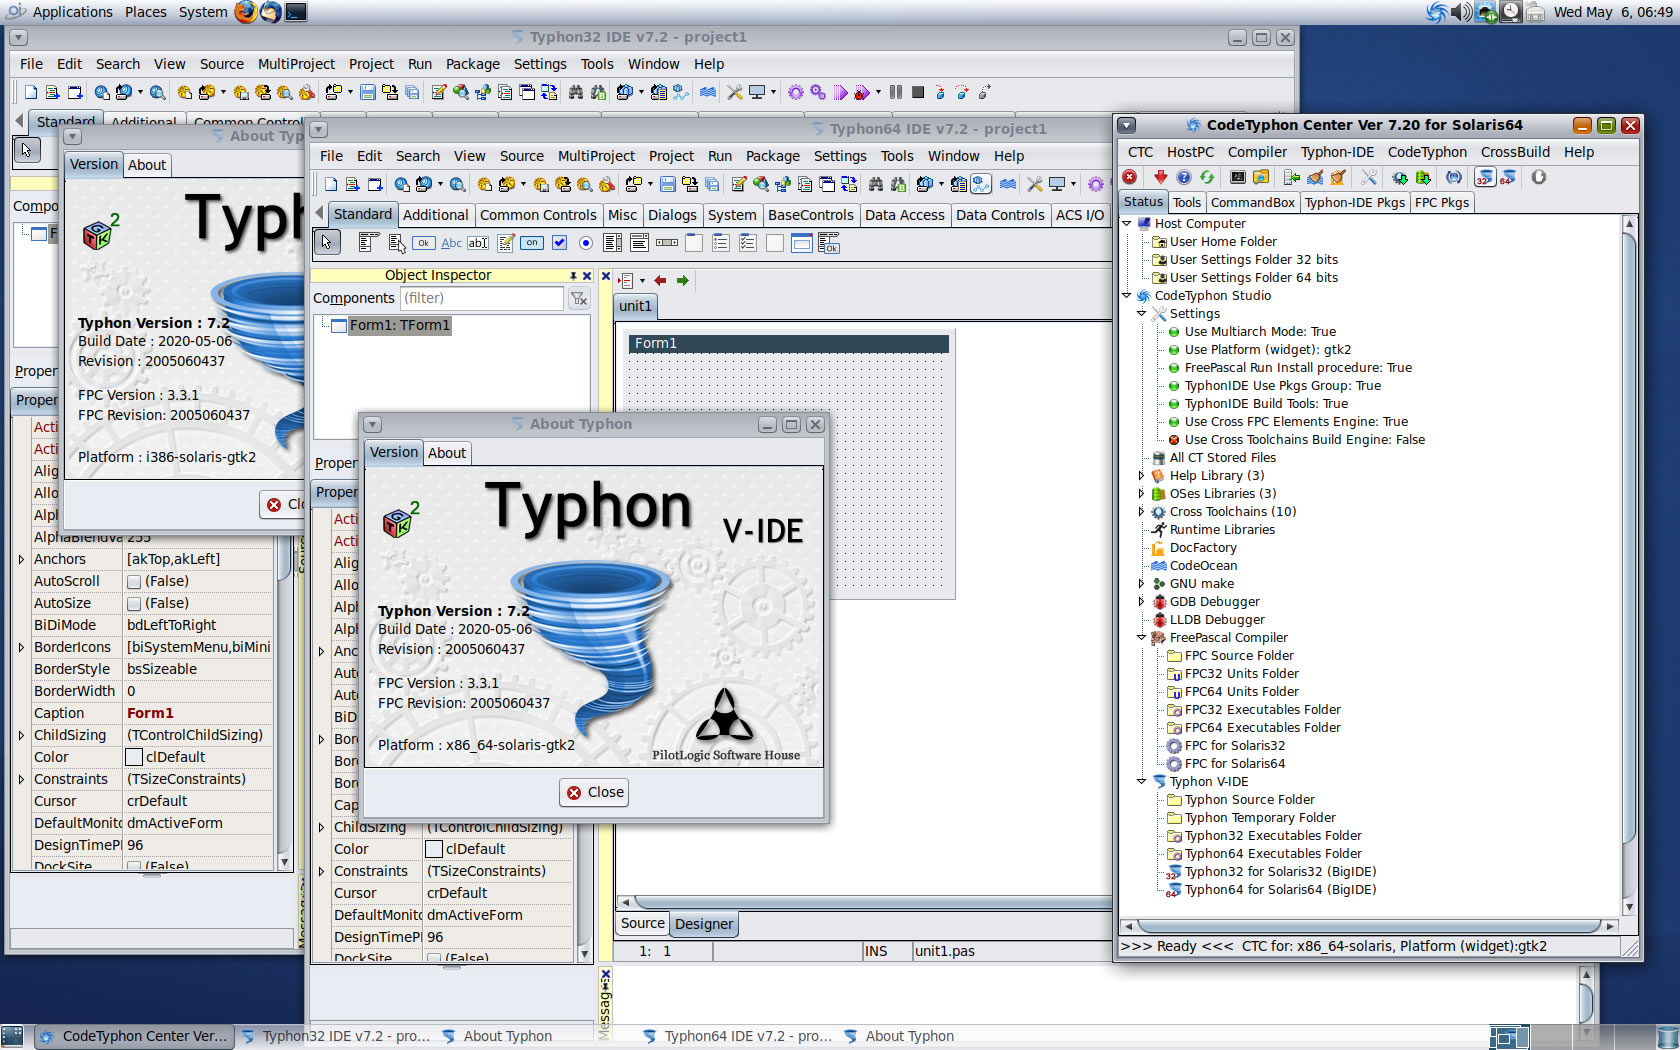
Task: Jump forward with the green arrow in editor
Action: (x=682, y=281)
